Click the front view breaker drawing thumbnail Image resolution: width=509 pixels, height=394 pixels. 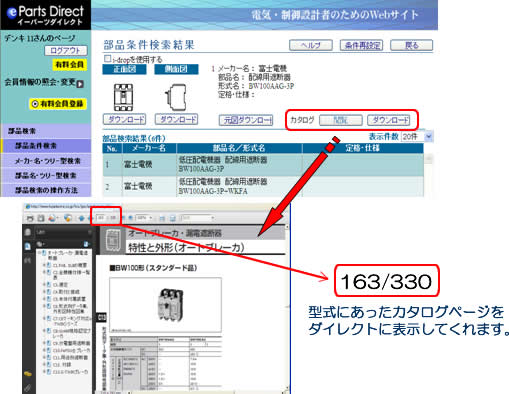tap(124, 97)
